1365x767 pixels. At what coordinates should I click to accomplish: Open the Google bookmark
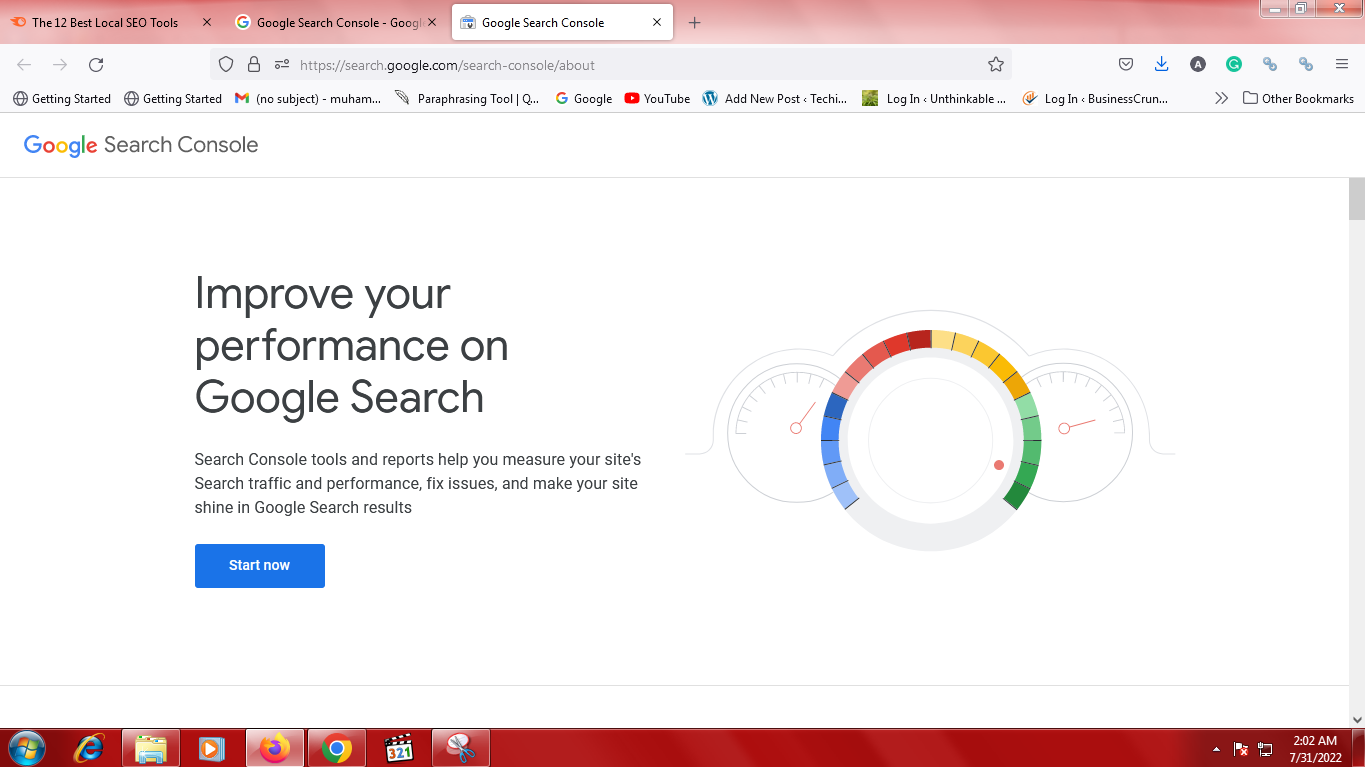pos(584,99)
